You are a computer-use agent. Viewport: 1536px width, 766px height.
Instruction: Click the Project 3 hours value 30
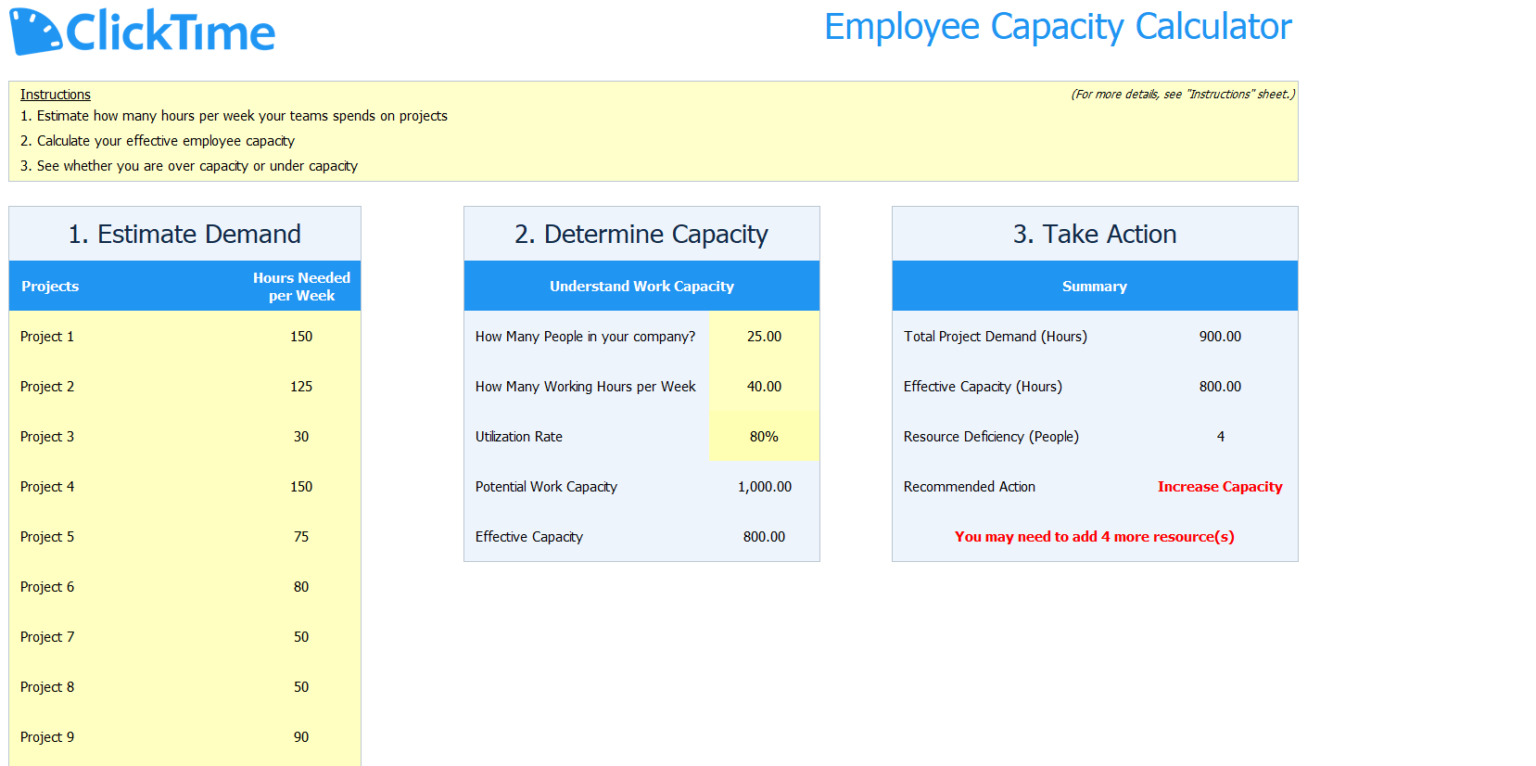pos(301,437)
